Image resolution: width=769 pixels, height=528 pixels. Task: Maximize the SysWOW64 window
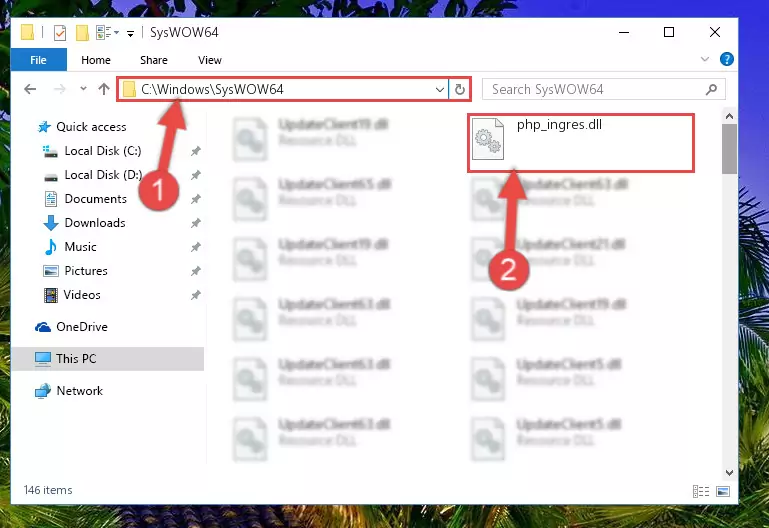669,32
